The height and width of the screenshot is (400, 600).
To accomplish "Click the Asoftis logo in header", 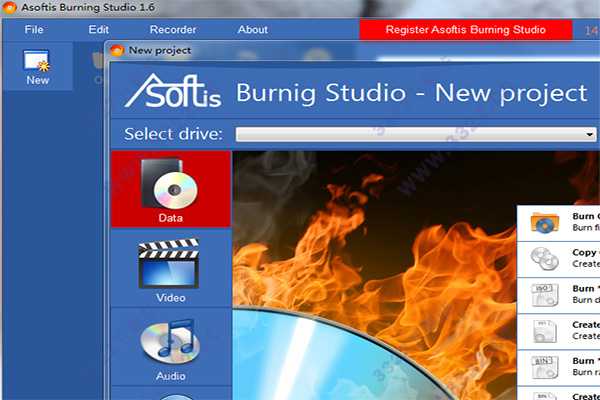I will 173,91.
